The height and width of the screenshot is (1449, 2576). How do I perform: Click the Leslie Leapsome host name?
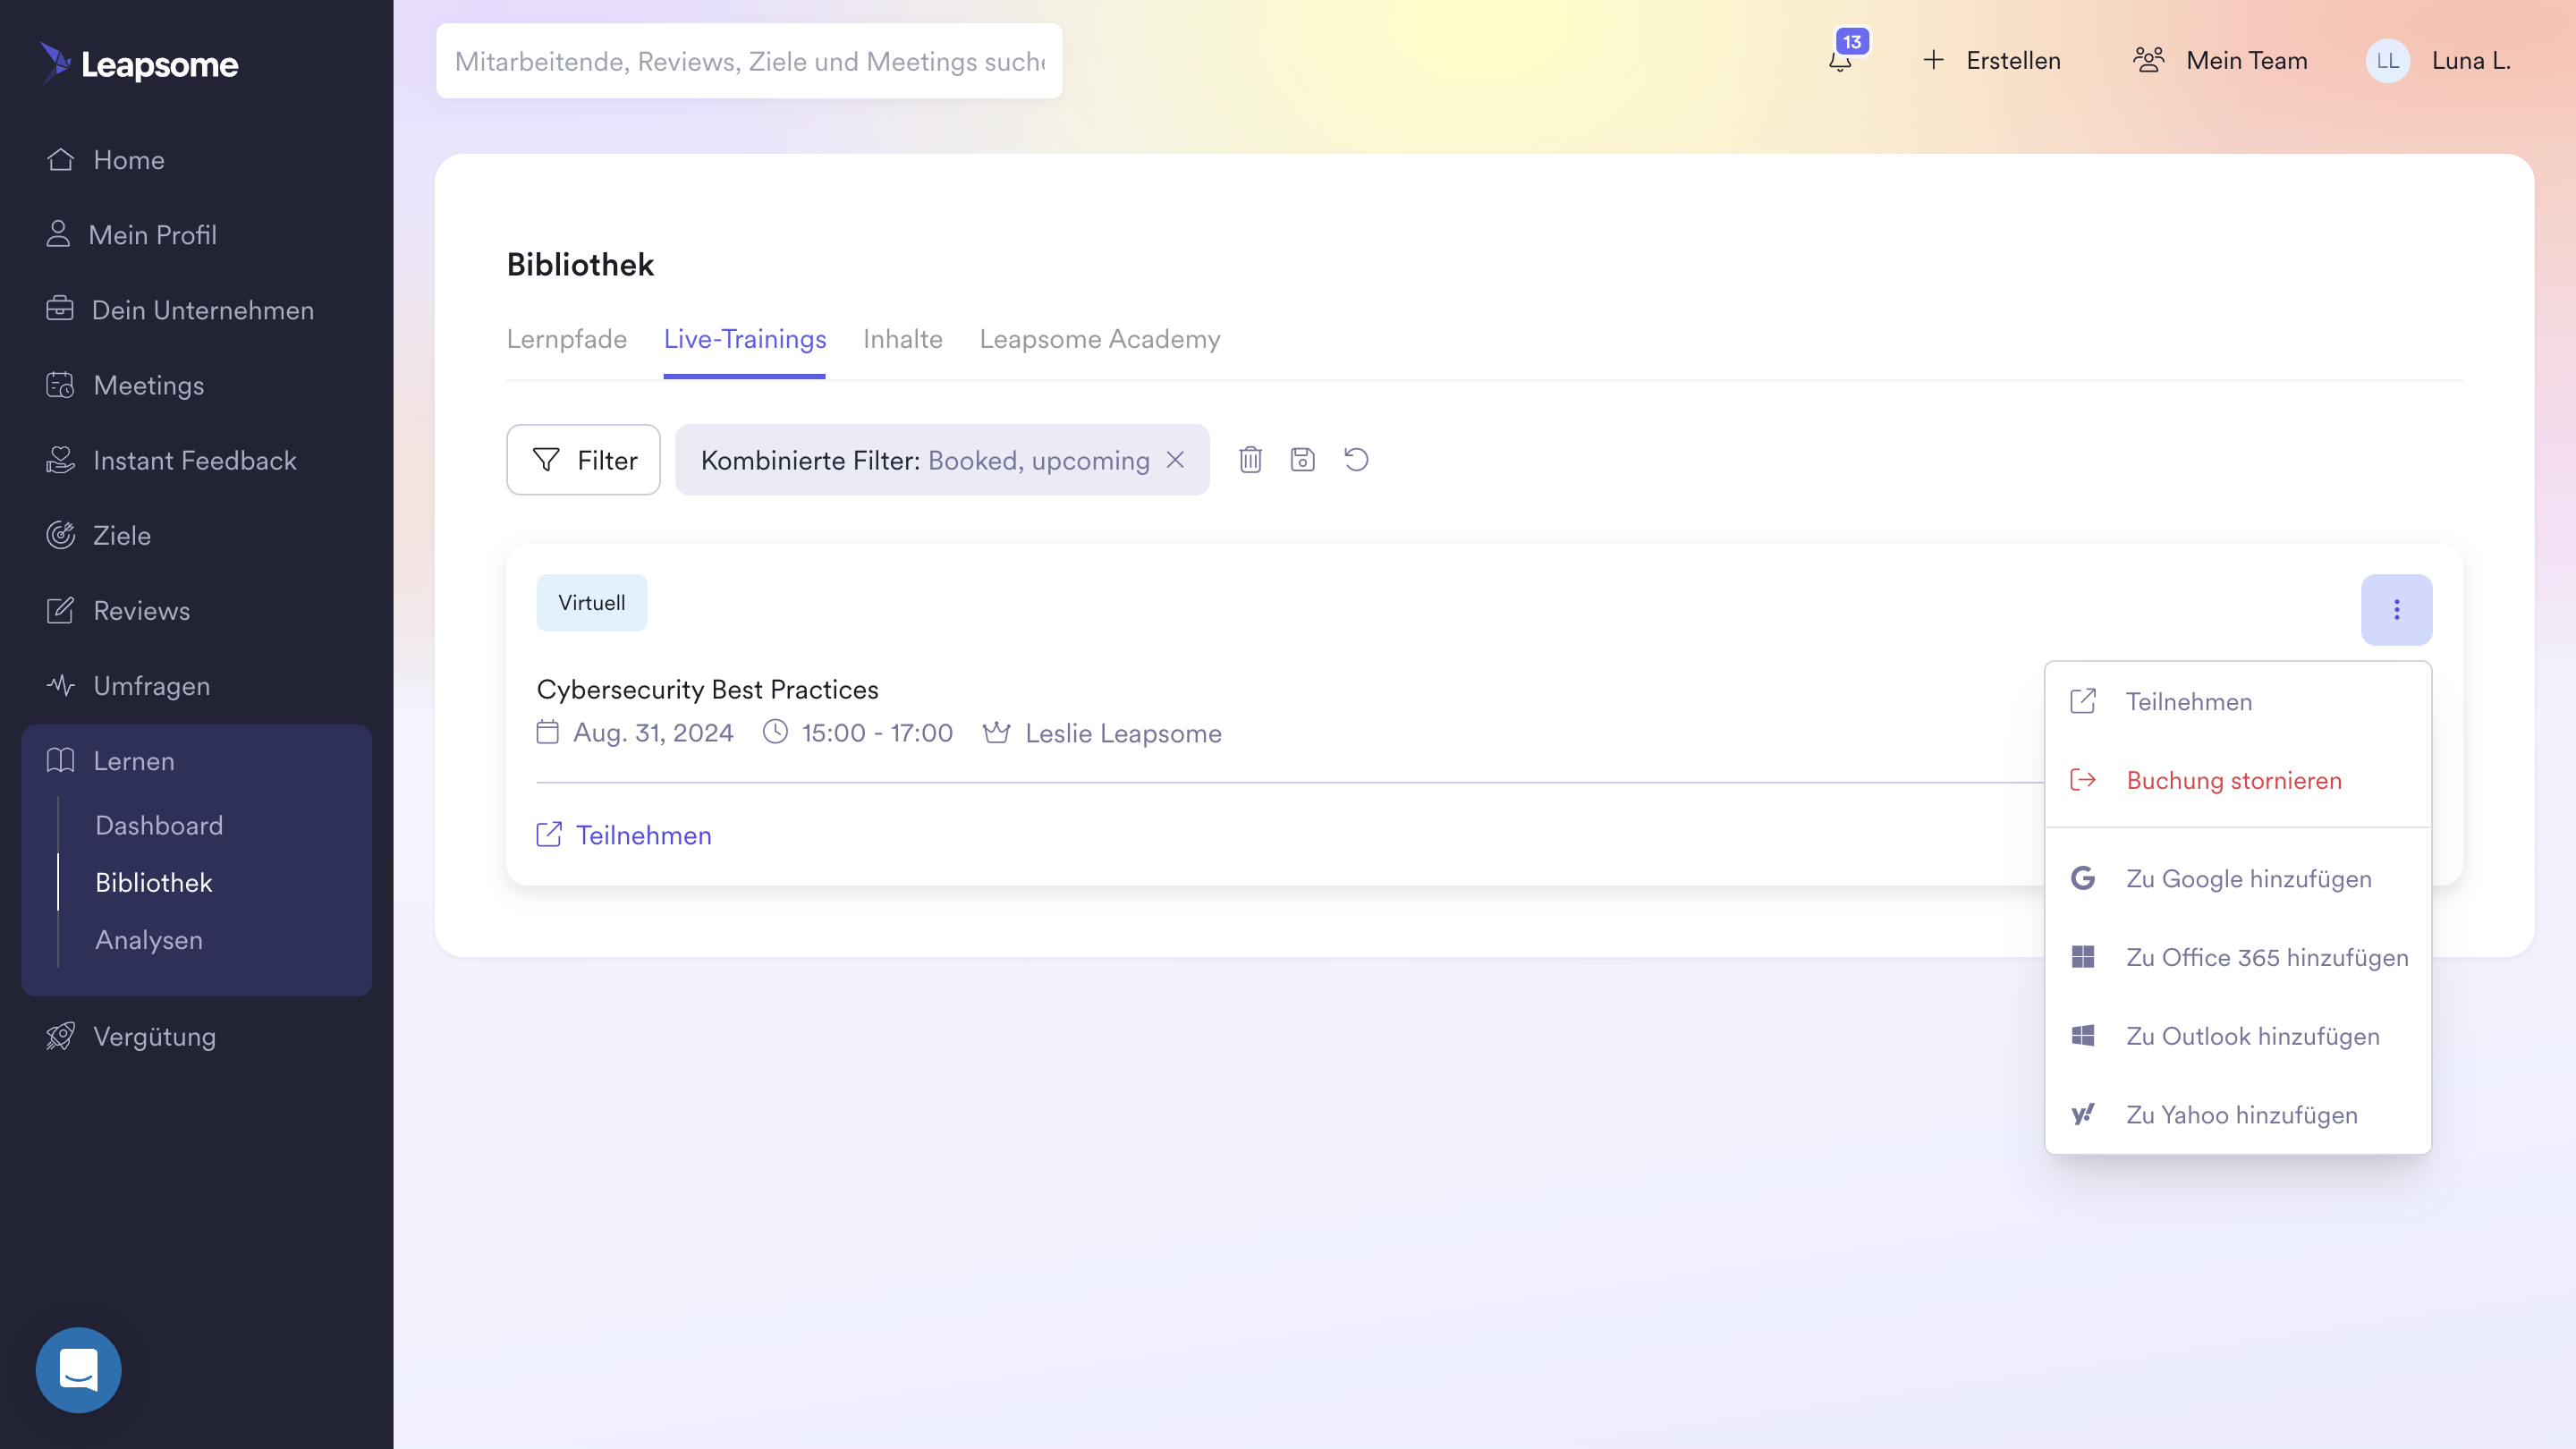pos(1123,733)
